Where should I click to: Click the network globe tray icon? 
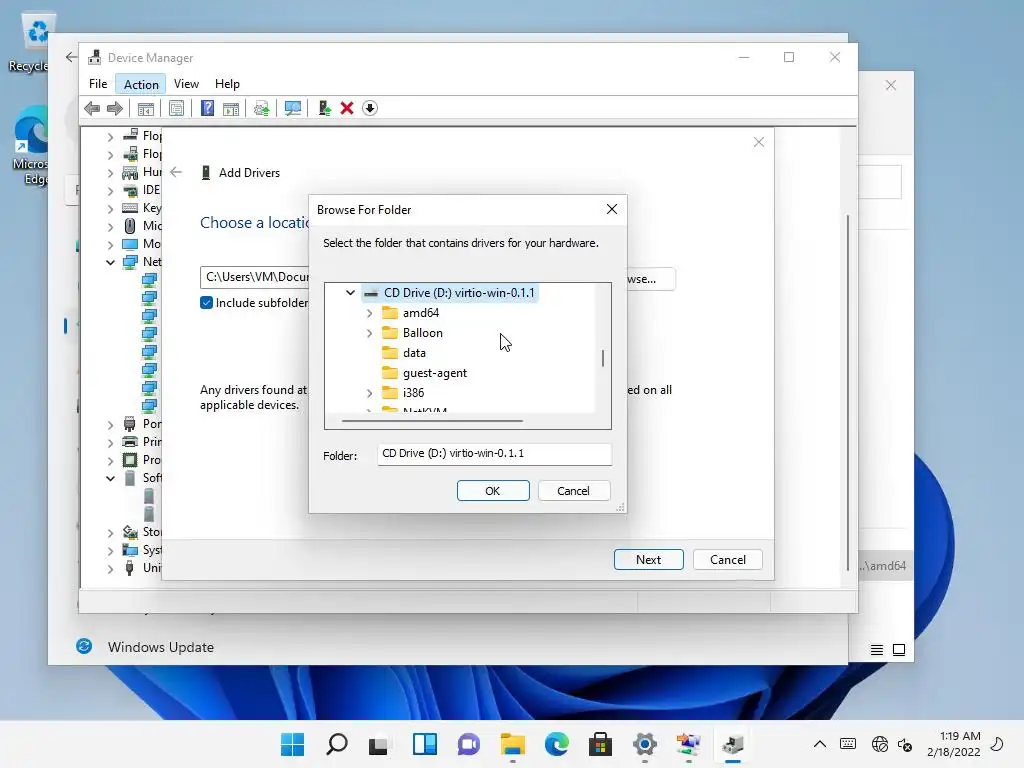880,744
